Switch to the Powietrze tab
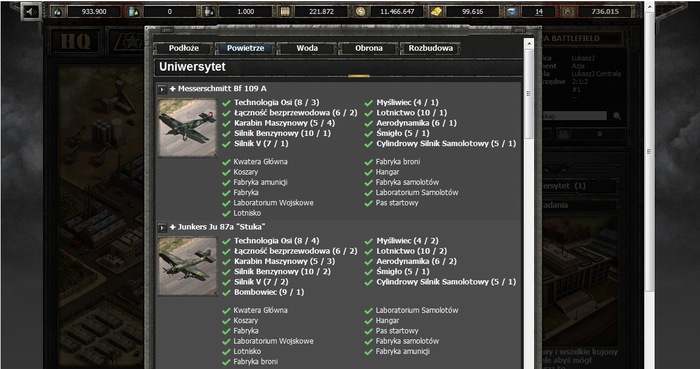The image size is (700, 369). pos(245,48)
